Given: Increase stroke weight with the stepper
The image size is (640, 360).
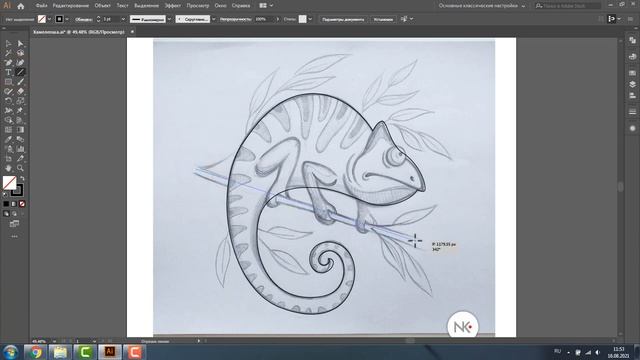Looking at the screenshot, I should click(x=98, y=17).
